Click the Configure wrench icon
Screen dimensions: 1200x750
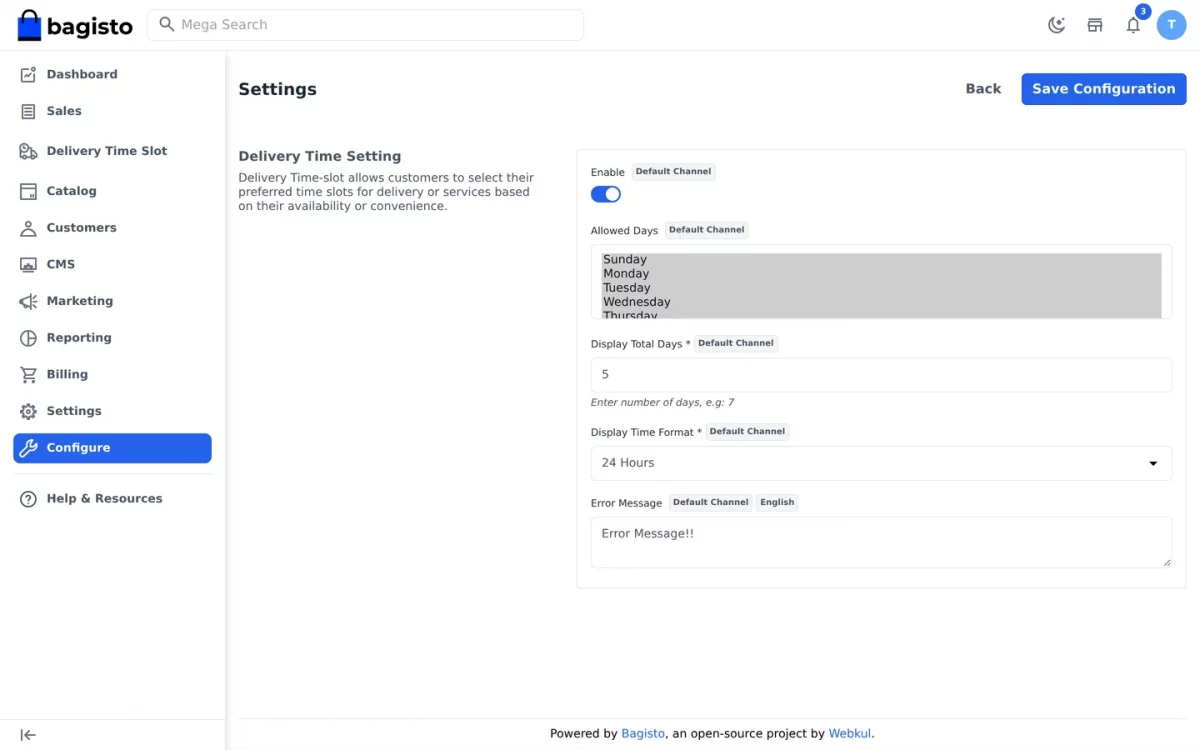coord(28,448)
